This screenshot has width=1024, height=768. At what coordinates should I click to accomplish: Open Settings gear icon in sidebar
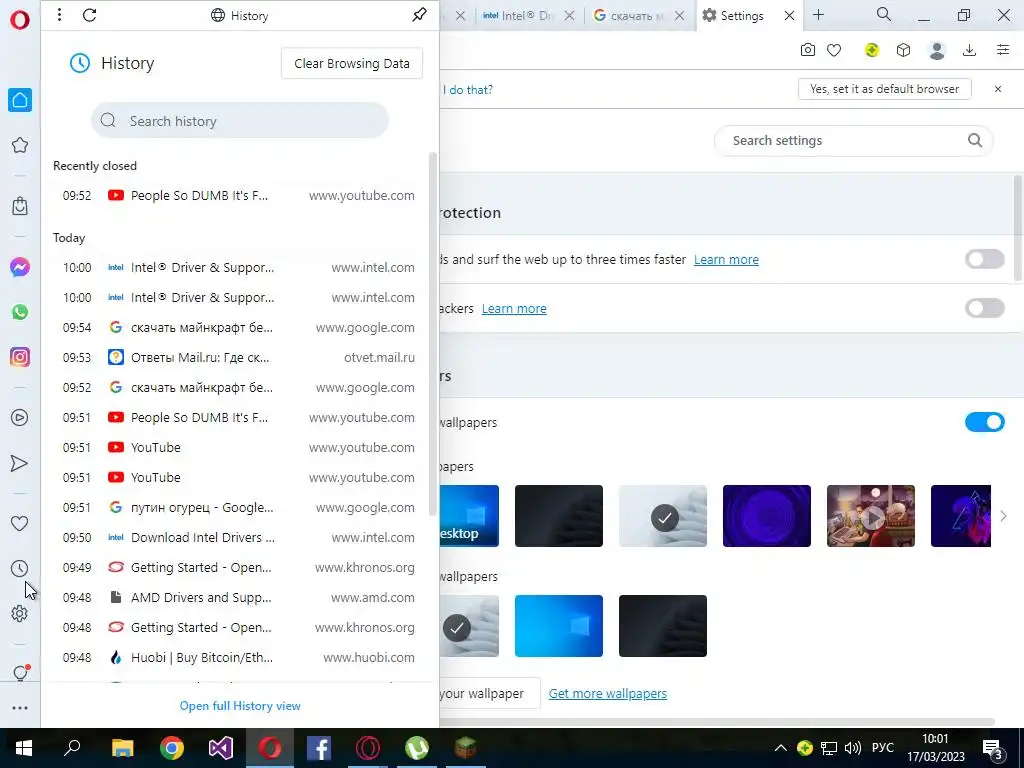pyautogui.click(x=20, y=614)
